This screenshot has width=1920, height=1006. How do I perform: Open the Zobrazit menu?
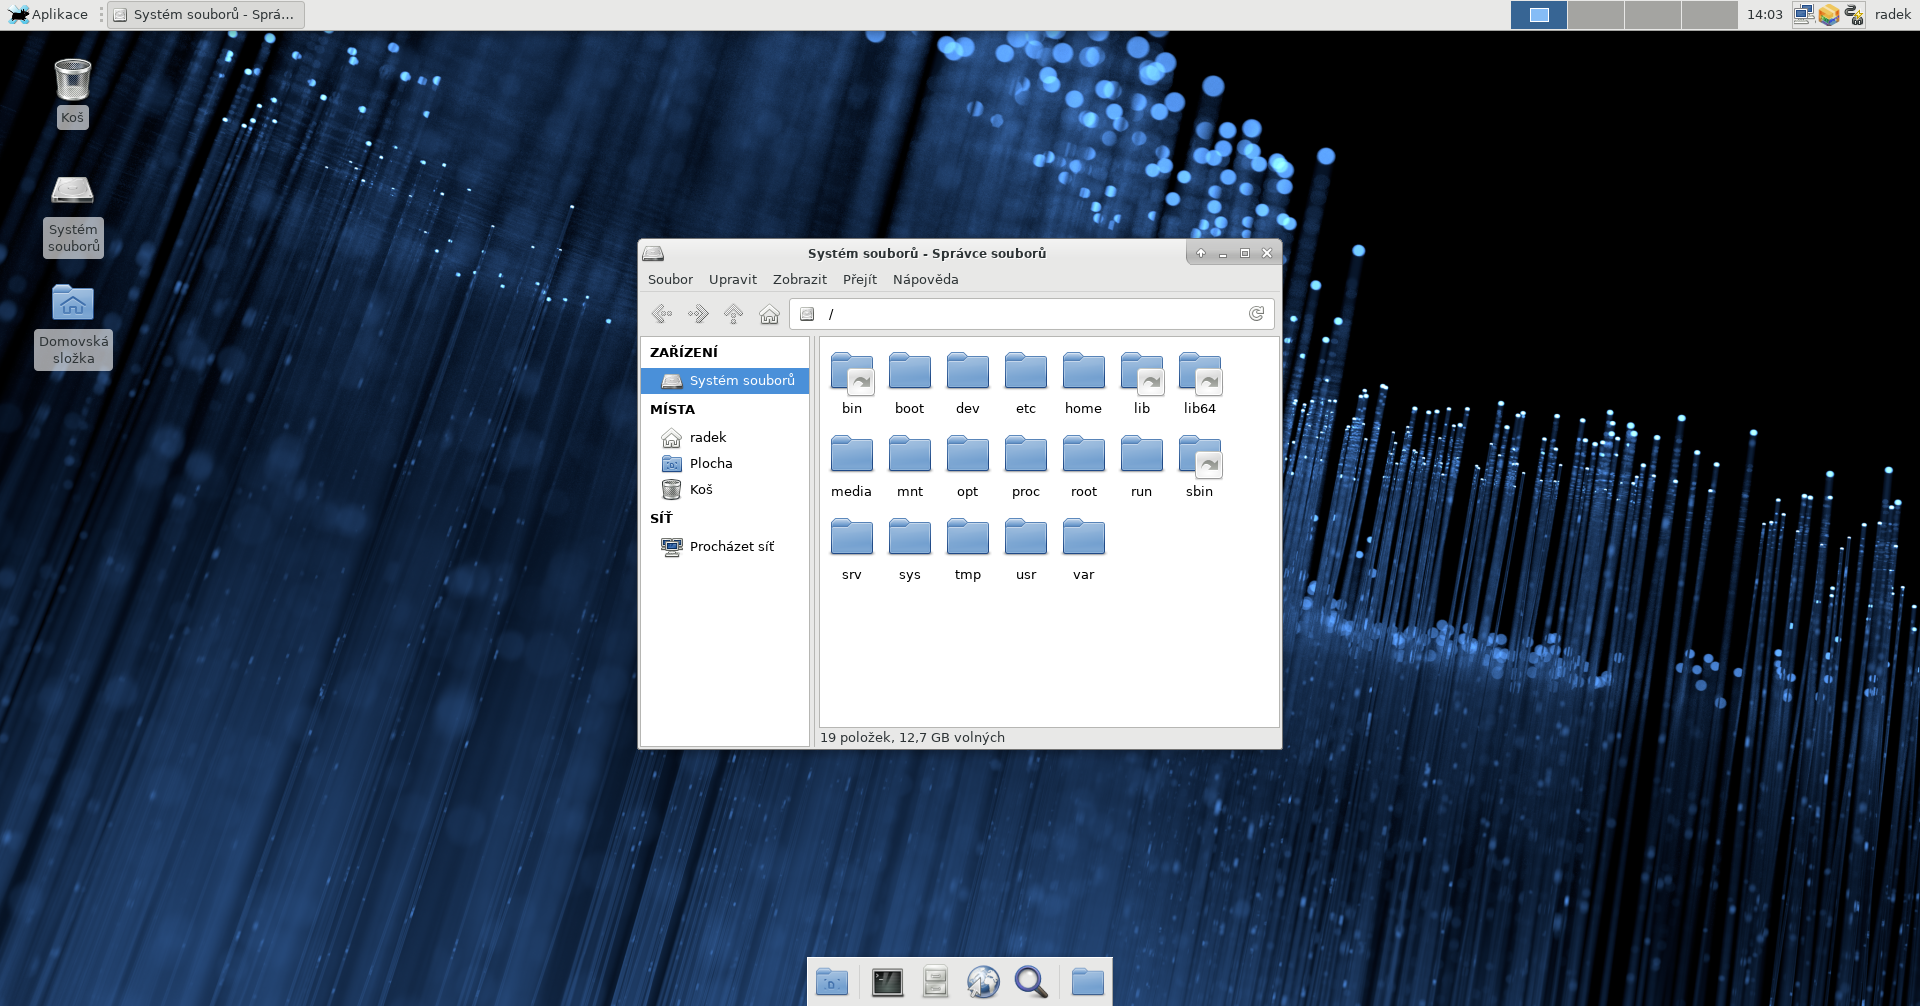click(x=799, y=280)
